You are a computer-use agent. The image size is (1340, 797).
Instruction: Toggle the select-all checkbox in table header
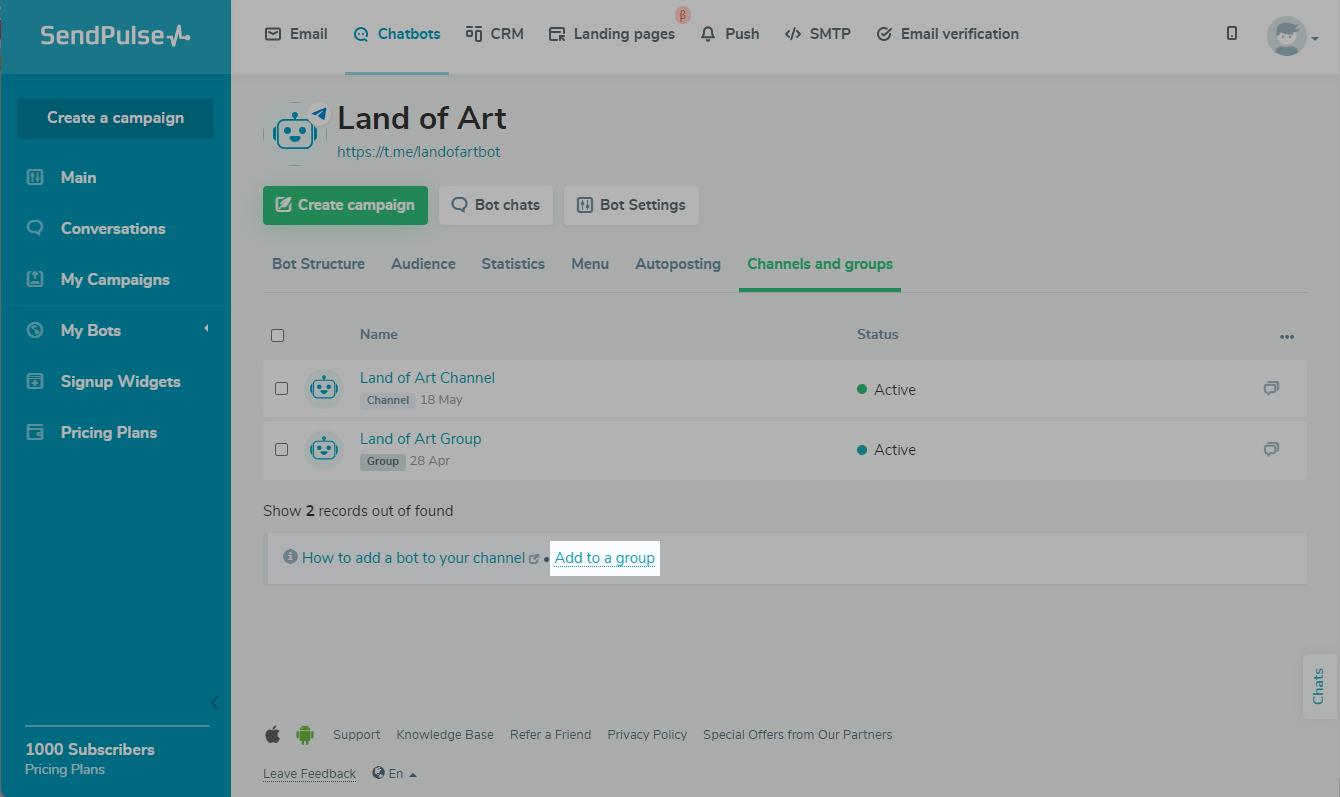[x=278, y=336]
